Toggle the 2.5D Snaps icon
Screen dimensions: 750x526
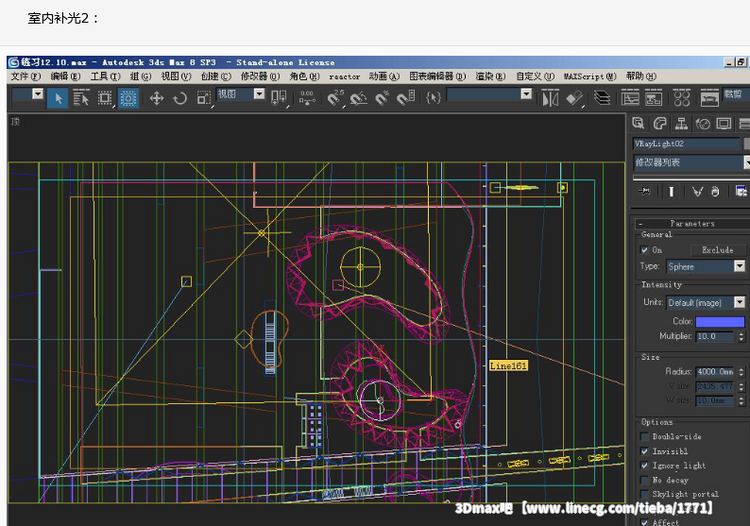point(335,99)
